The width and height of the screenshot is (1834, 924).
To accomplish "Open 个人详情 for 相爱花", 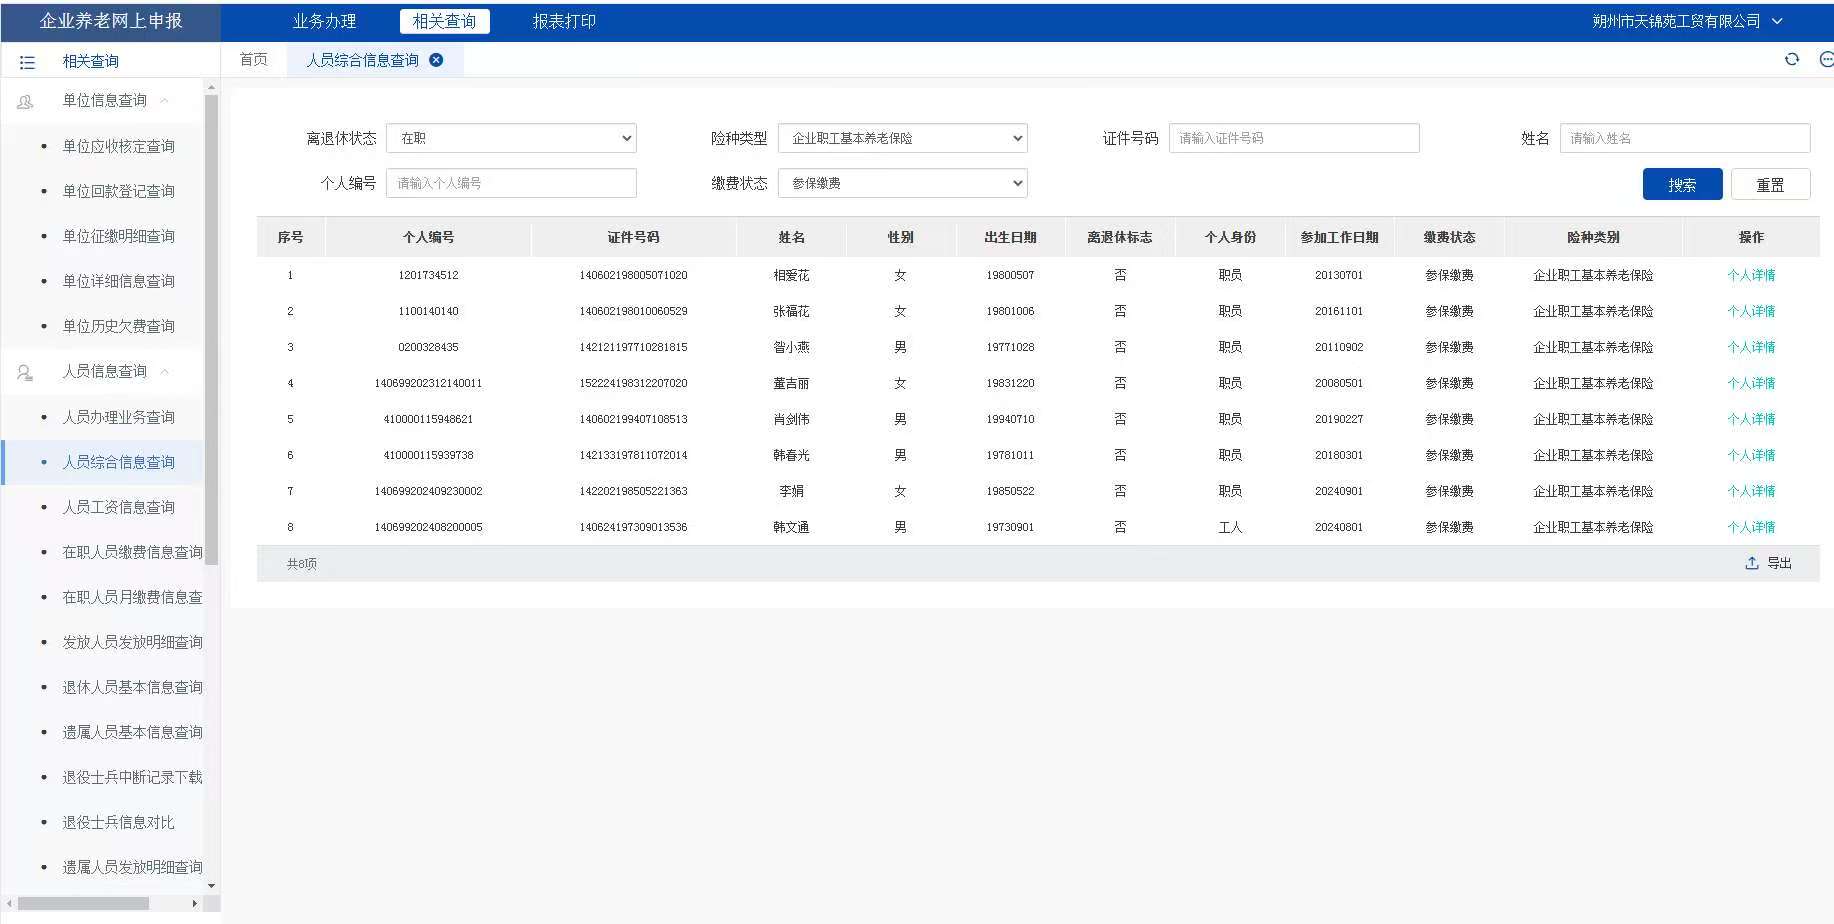I will tap(1751, 275).
